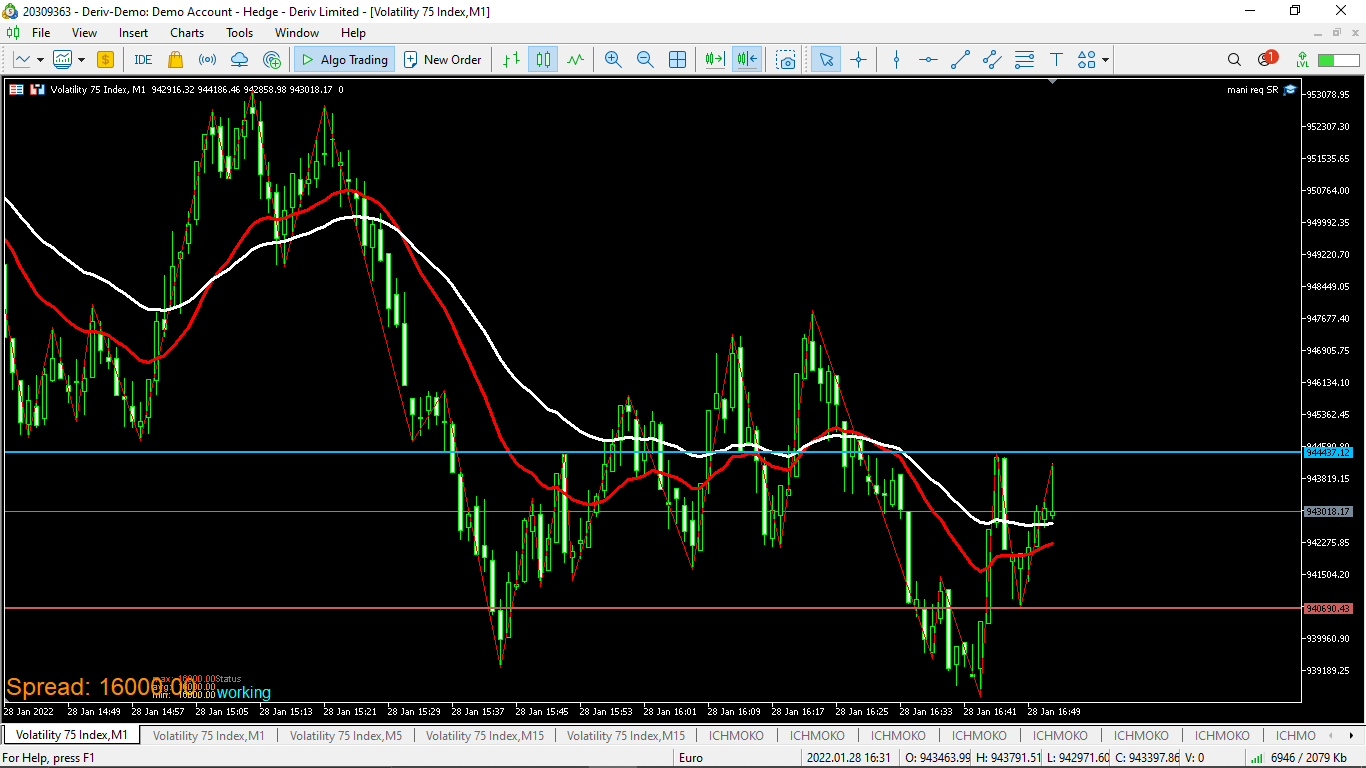Toggle Algo Trading on or off
Viewport: 1366px width, 768px height.
(344, 60)
